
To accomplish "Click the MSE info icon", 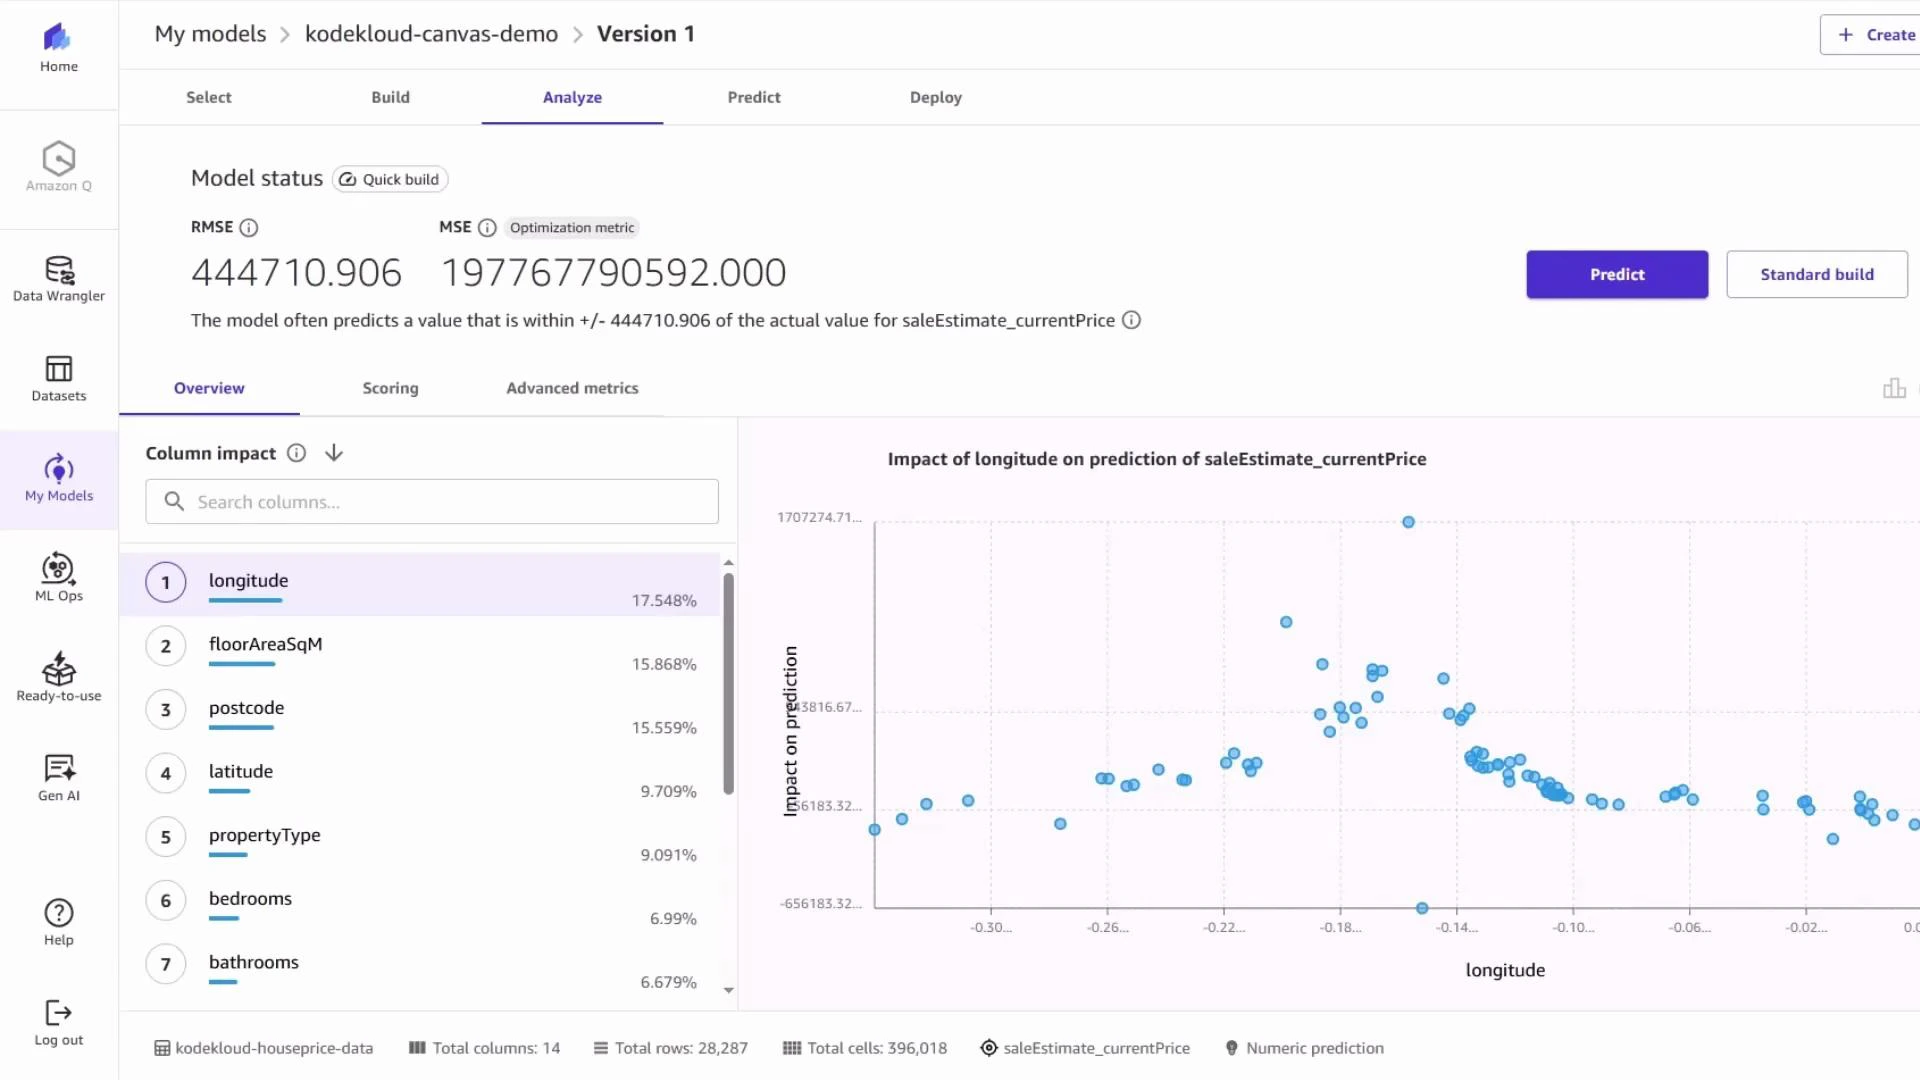I will point(487,228).
